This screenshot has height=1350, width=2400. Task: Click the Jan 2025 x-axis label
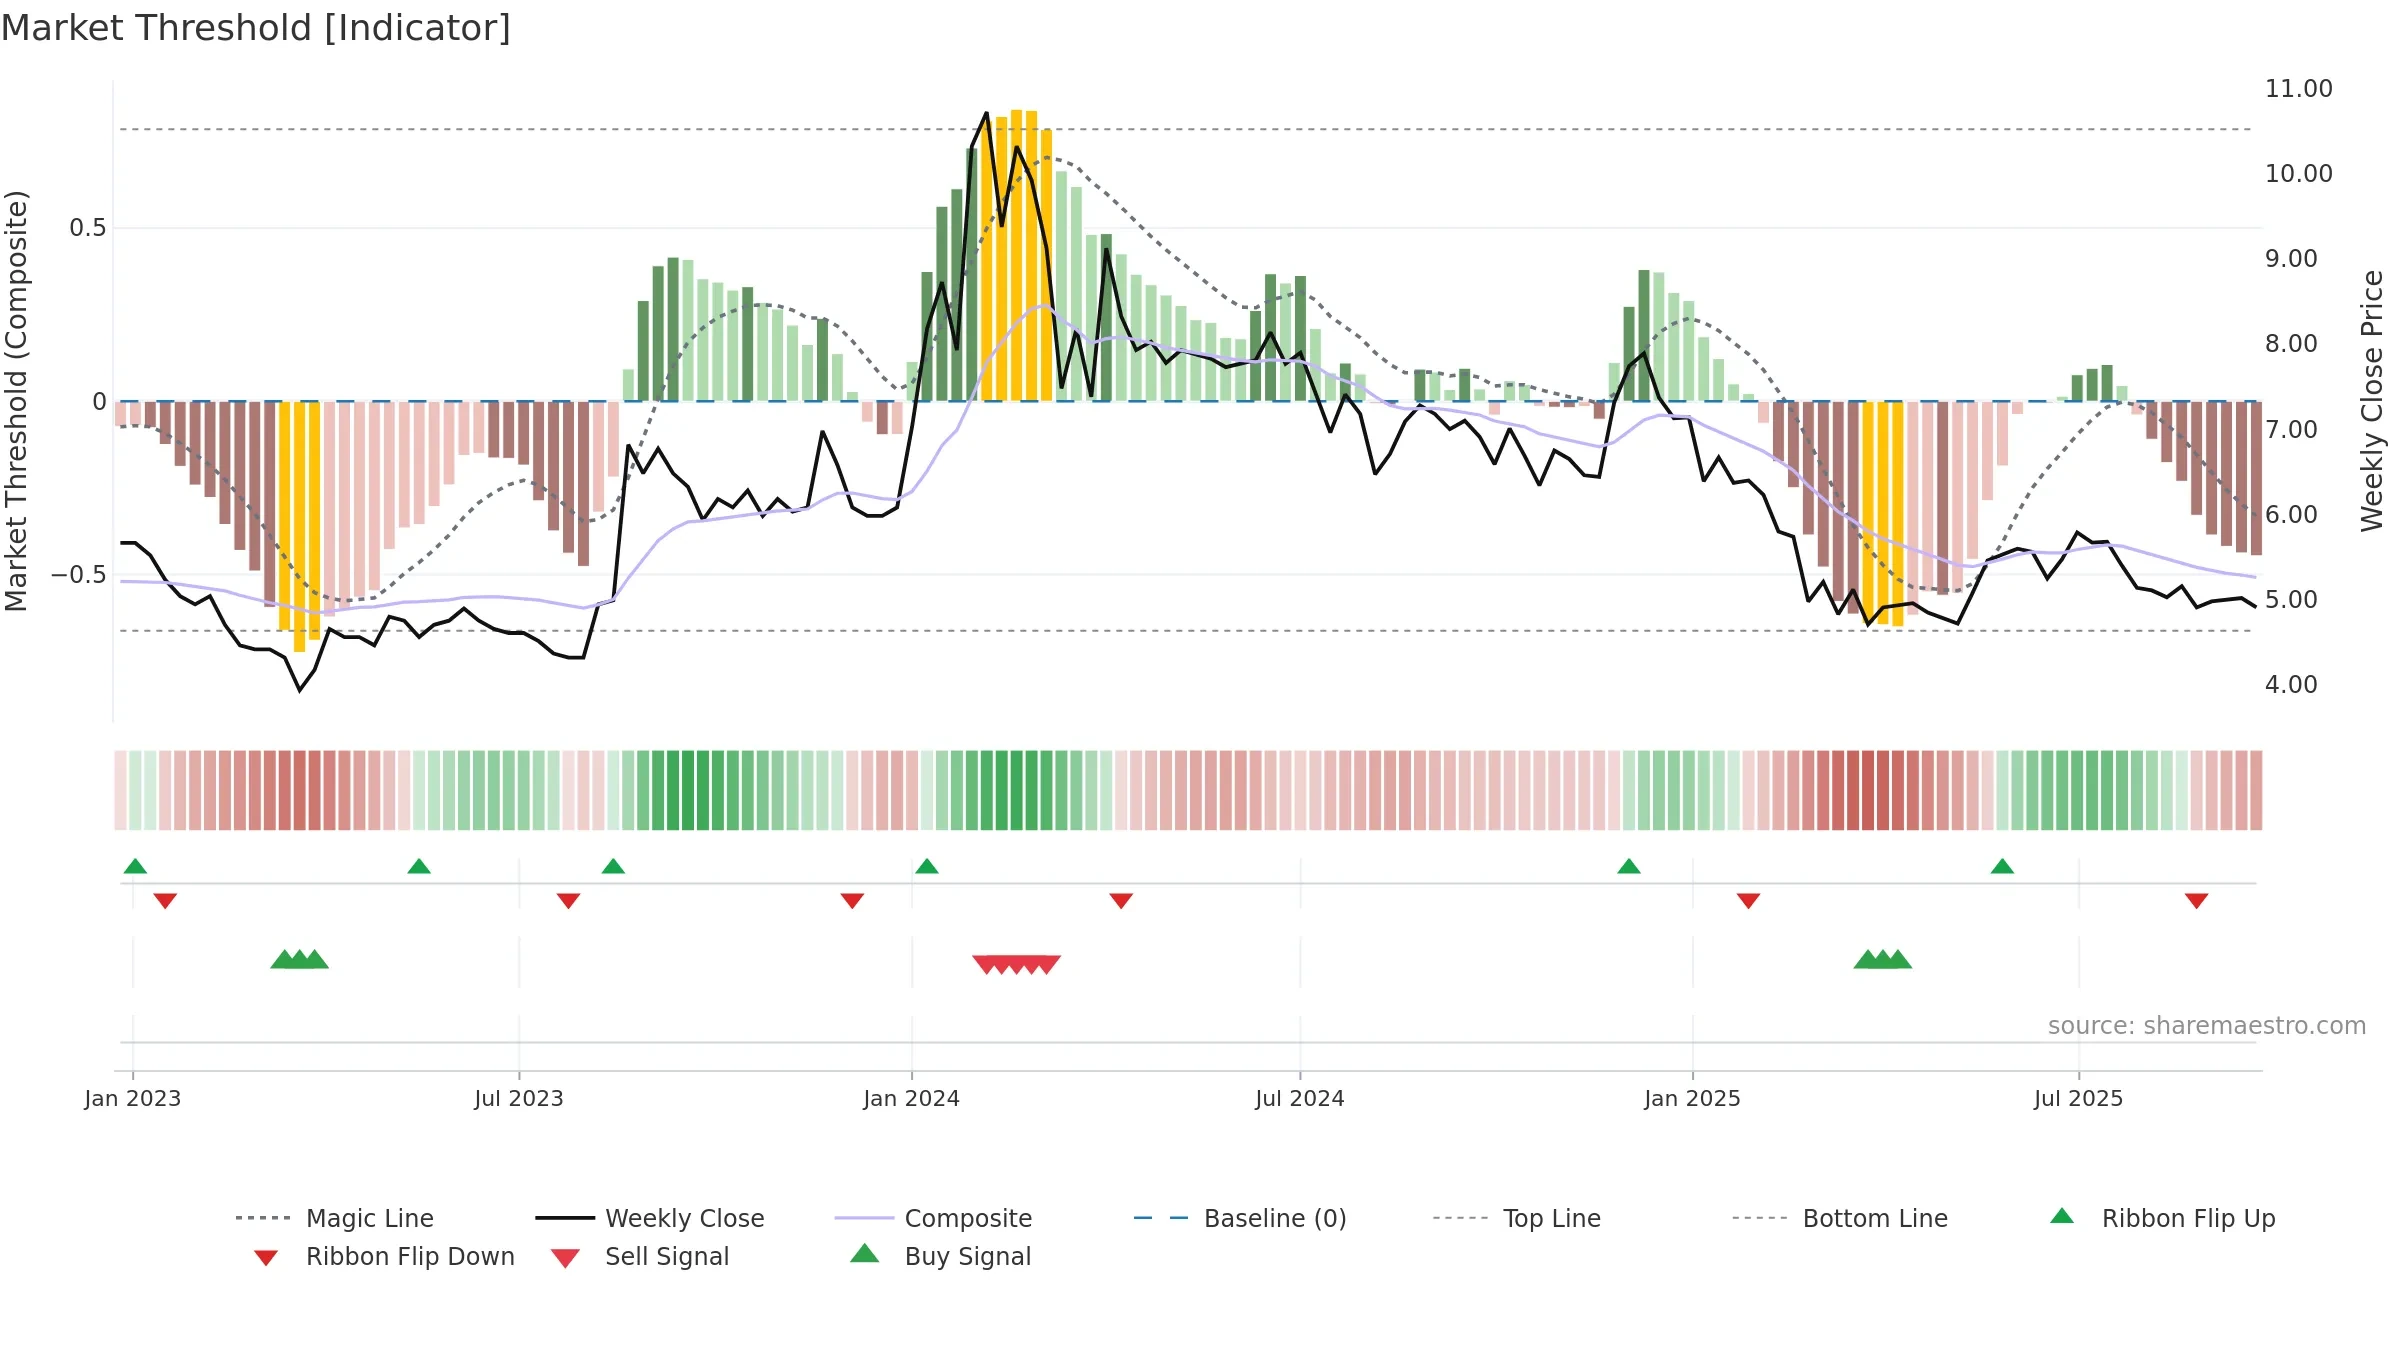[x=1693, y=1098]
